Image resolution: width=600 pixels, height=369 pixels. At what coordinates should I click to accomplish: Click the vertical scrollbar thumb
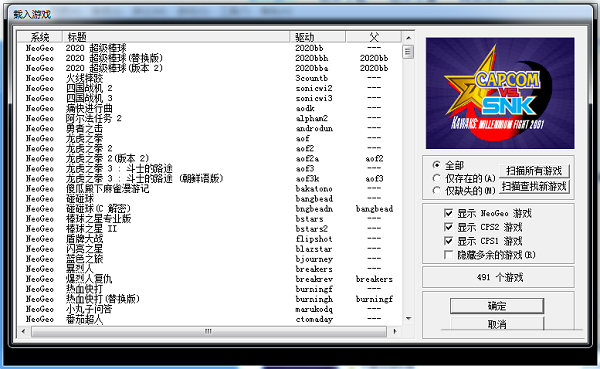408,52
